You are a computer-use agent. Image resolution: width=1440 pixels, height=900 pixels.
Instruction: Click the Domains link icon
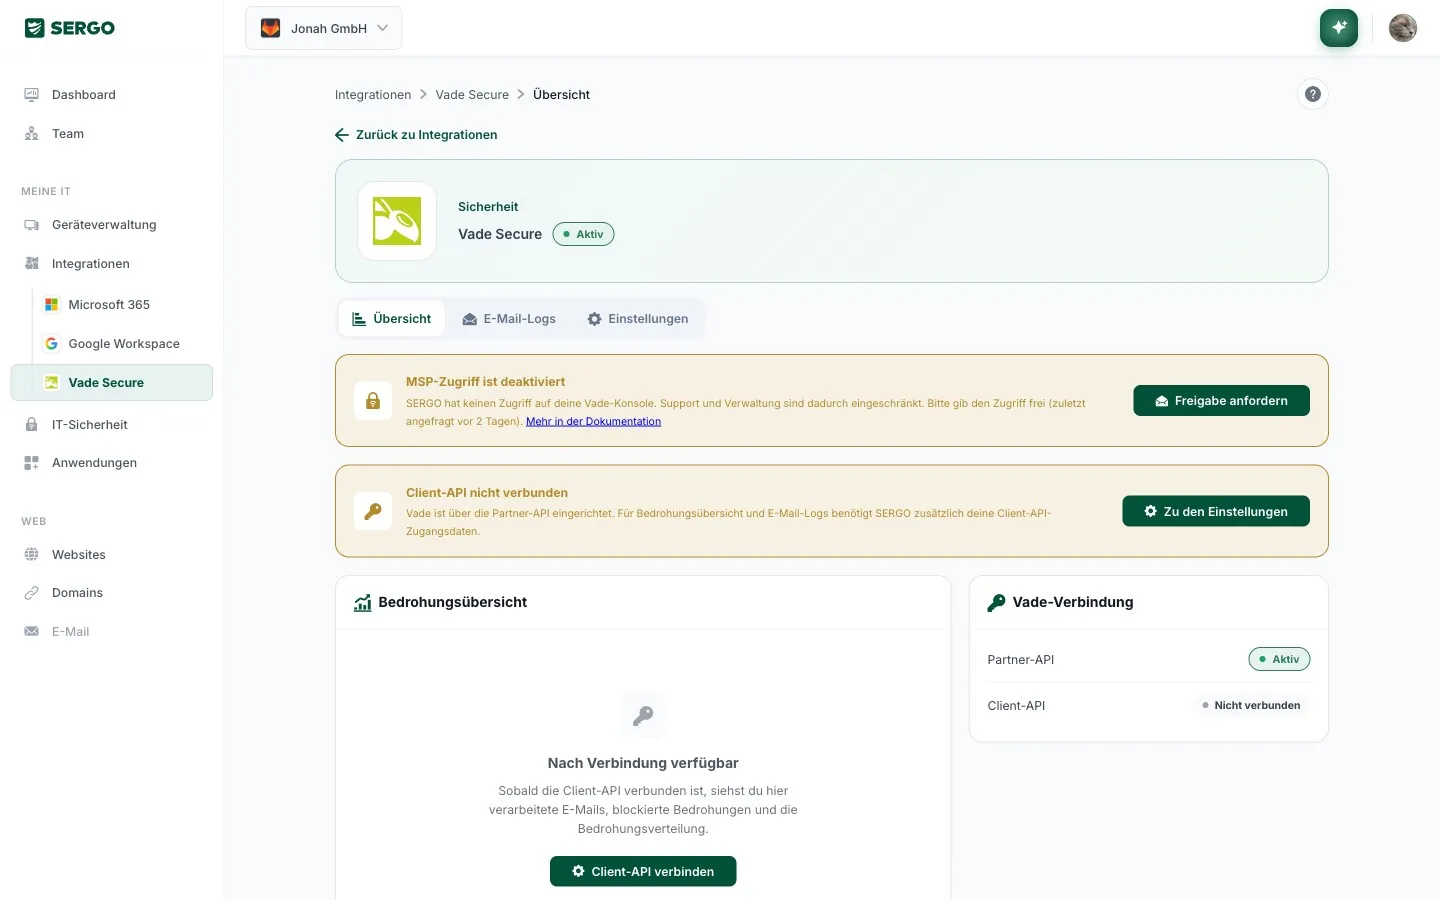[31, 593]
